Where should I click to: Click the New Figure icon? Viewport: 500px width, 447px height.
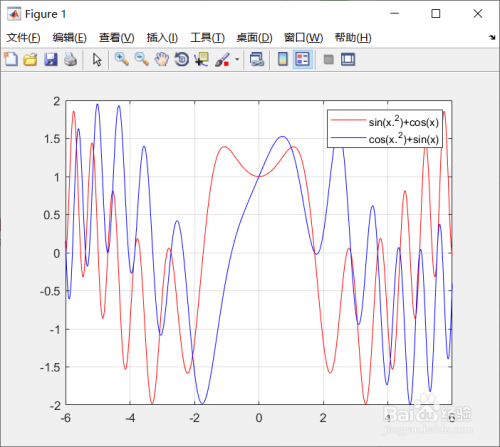[x=11, y=60]
